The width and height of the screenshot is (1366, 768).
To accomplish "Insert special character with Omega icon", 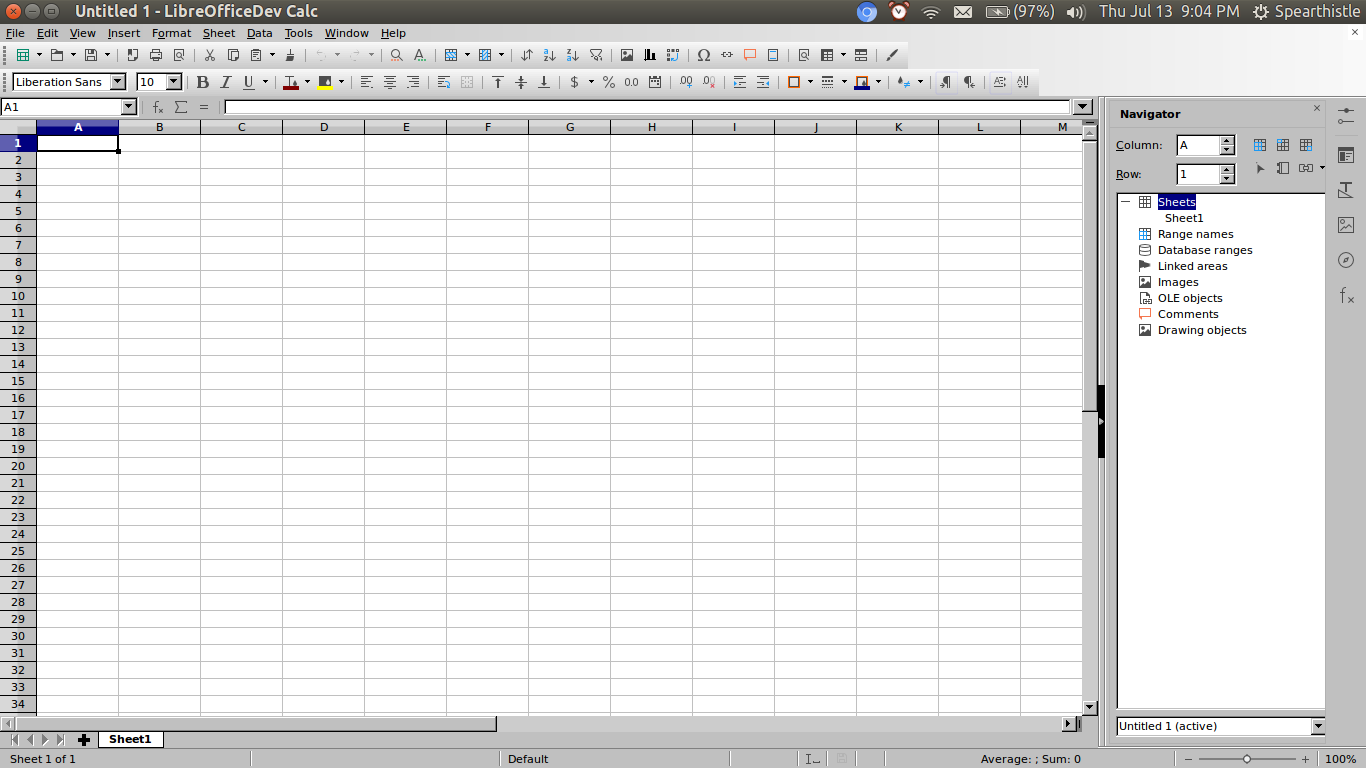I will tap(704, 55).
